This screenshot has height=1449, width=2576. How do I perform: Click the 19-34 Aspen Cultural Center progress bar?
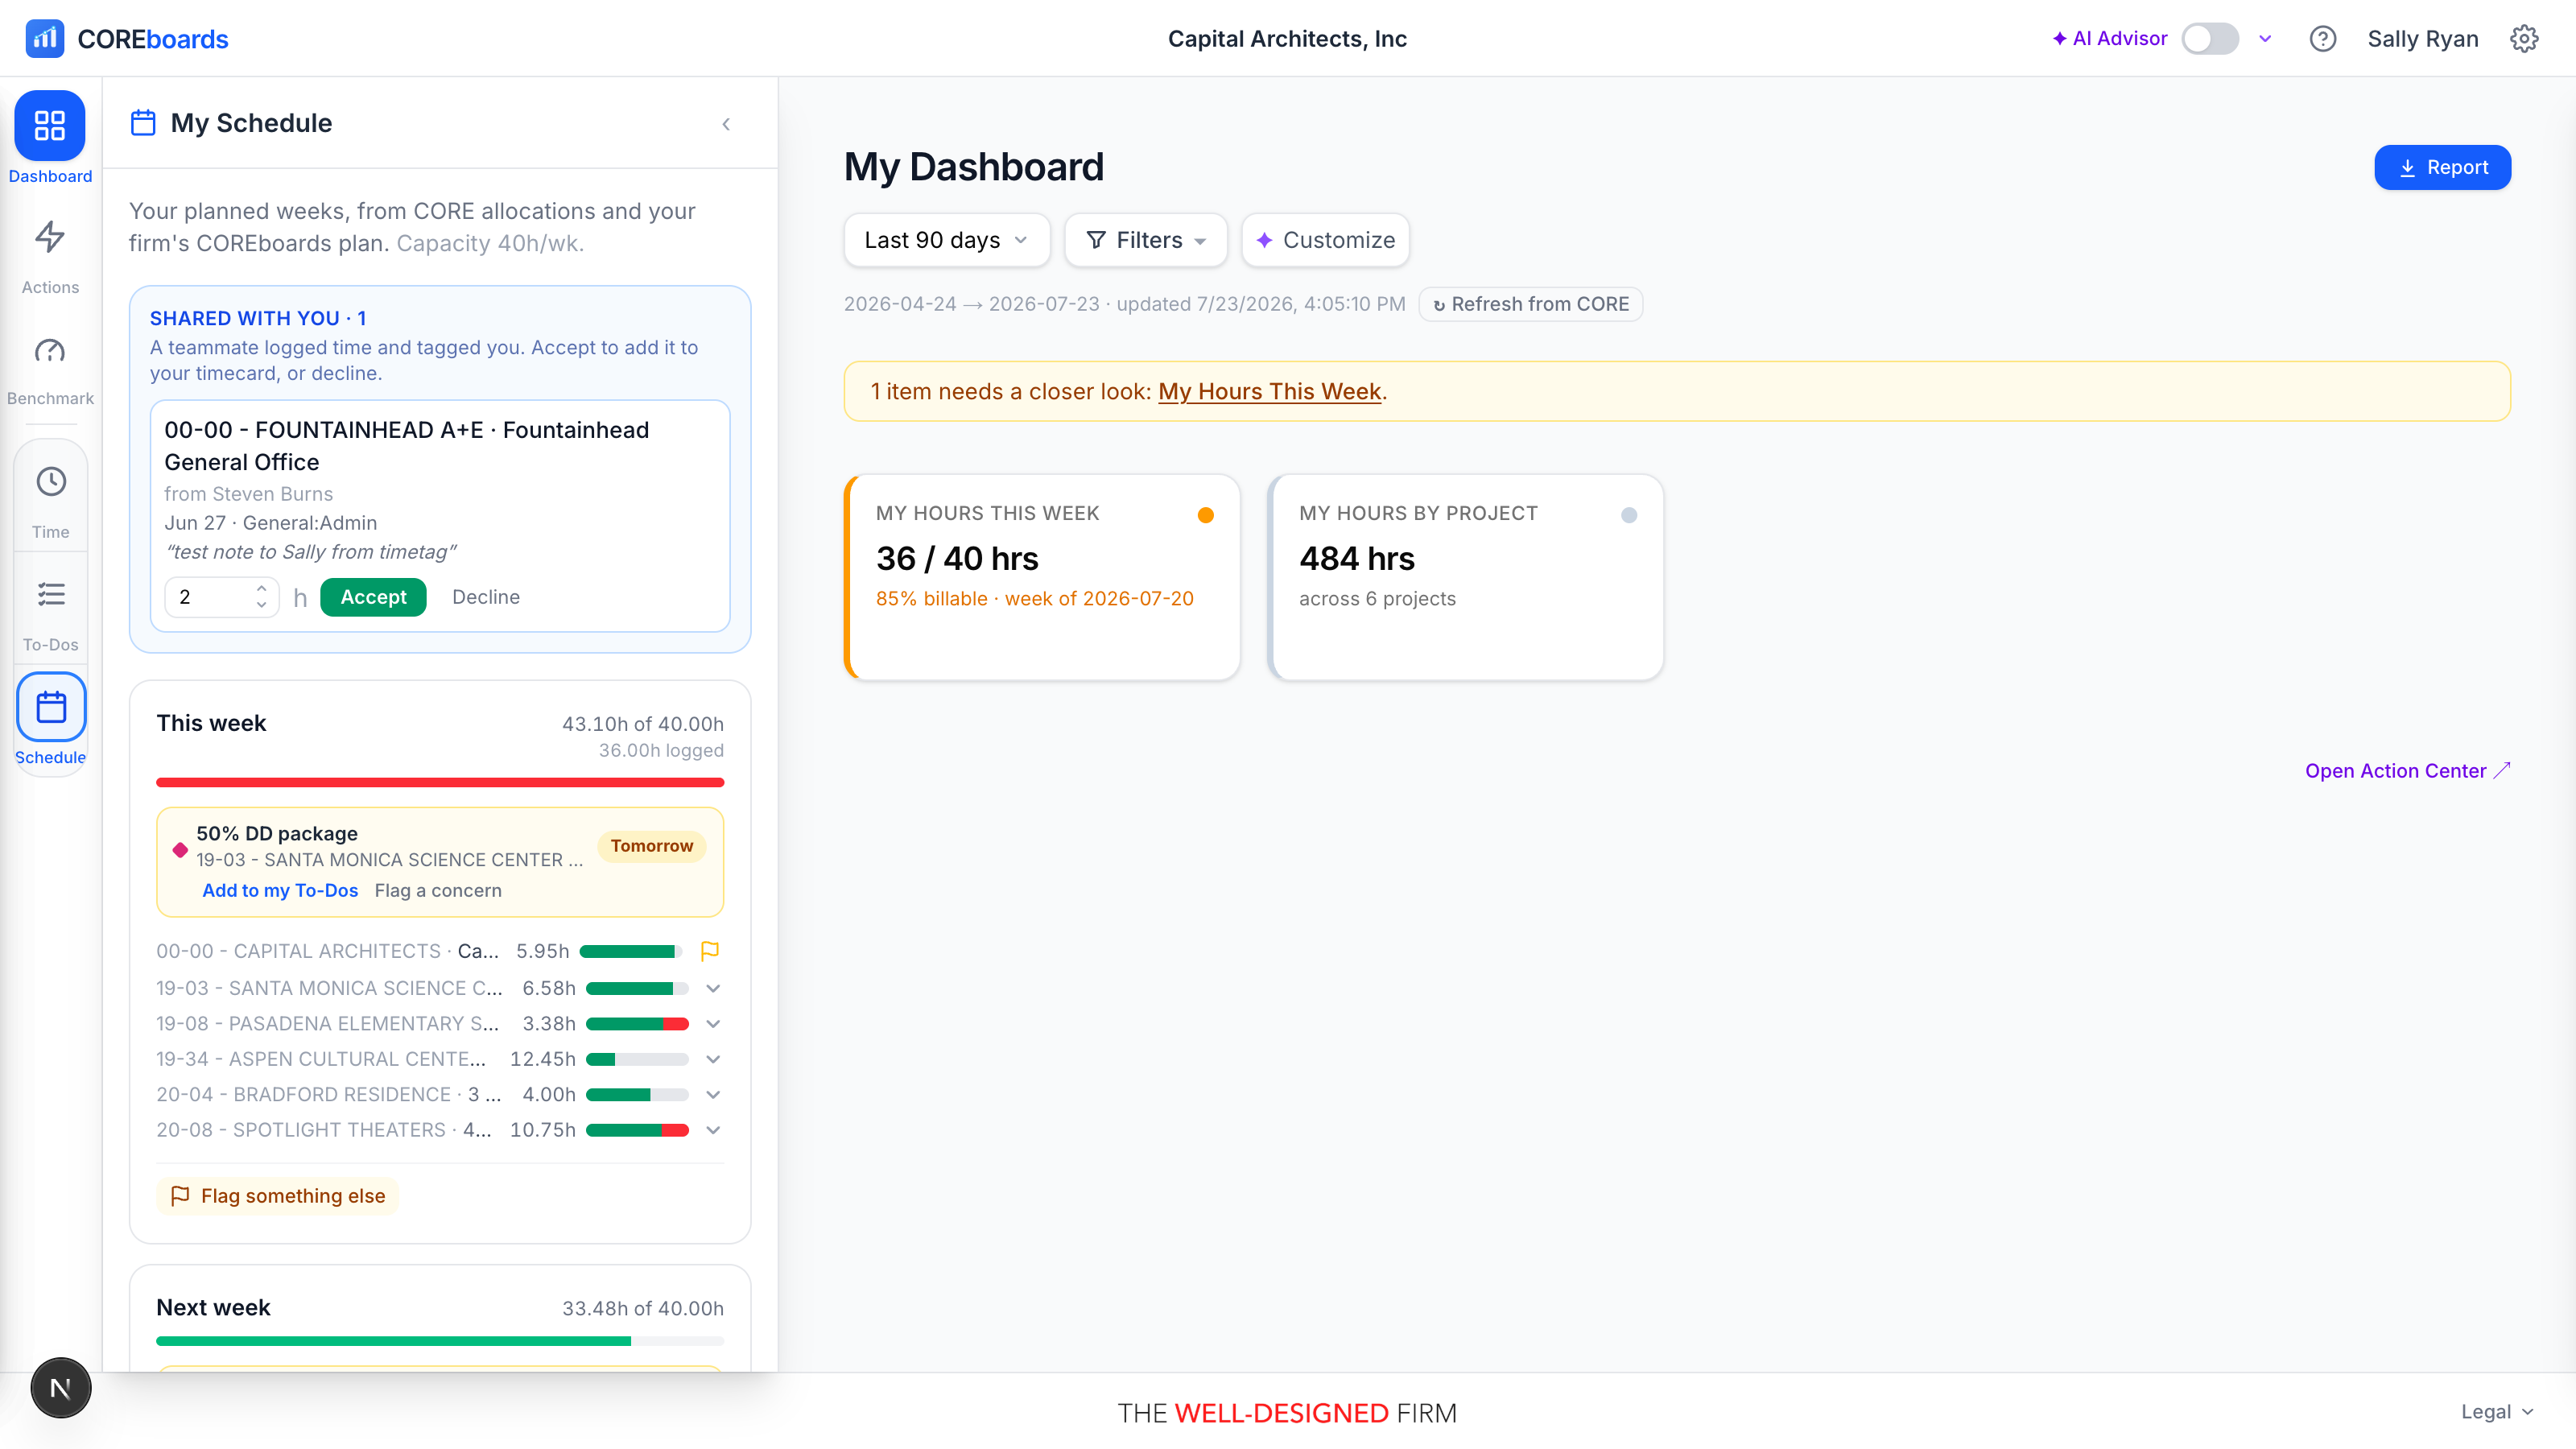click(x=637, y=1059)
